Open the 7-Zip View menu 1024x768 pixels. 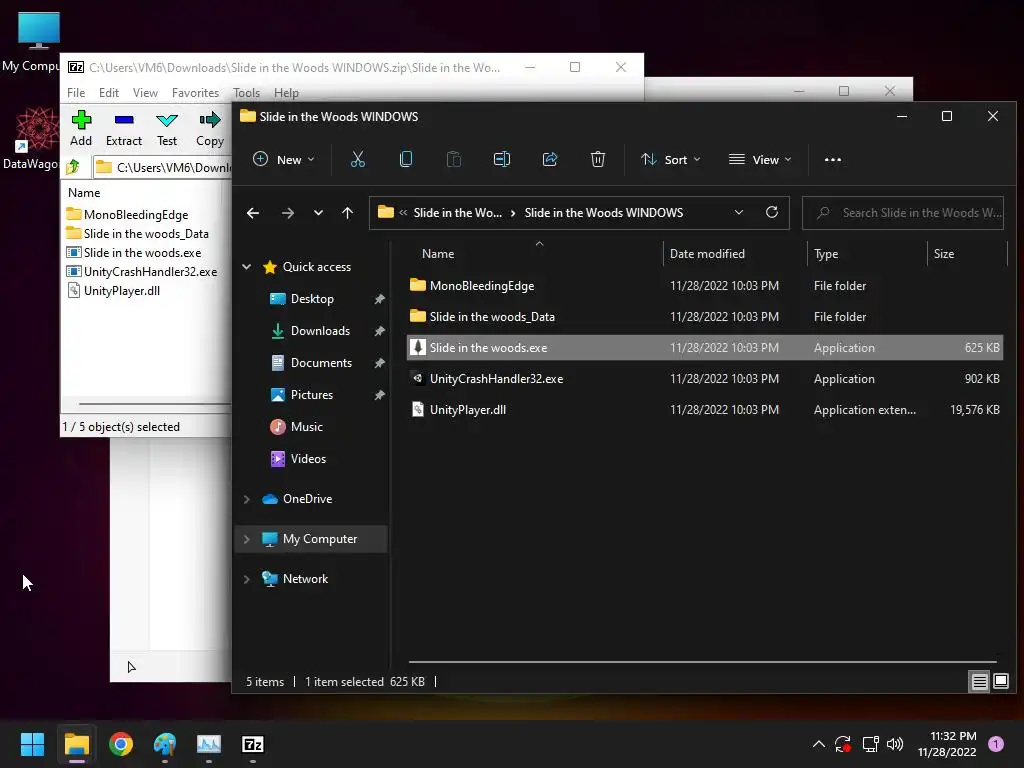coord(146,93)
